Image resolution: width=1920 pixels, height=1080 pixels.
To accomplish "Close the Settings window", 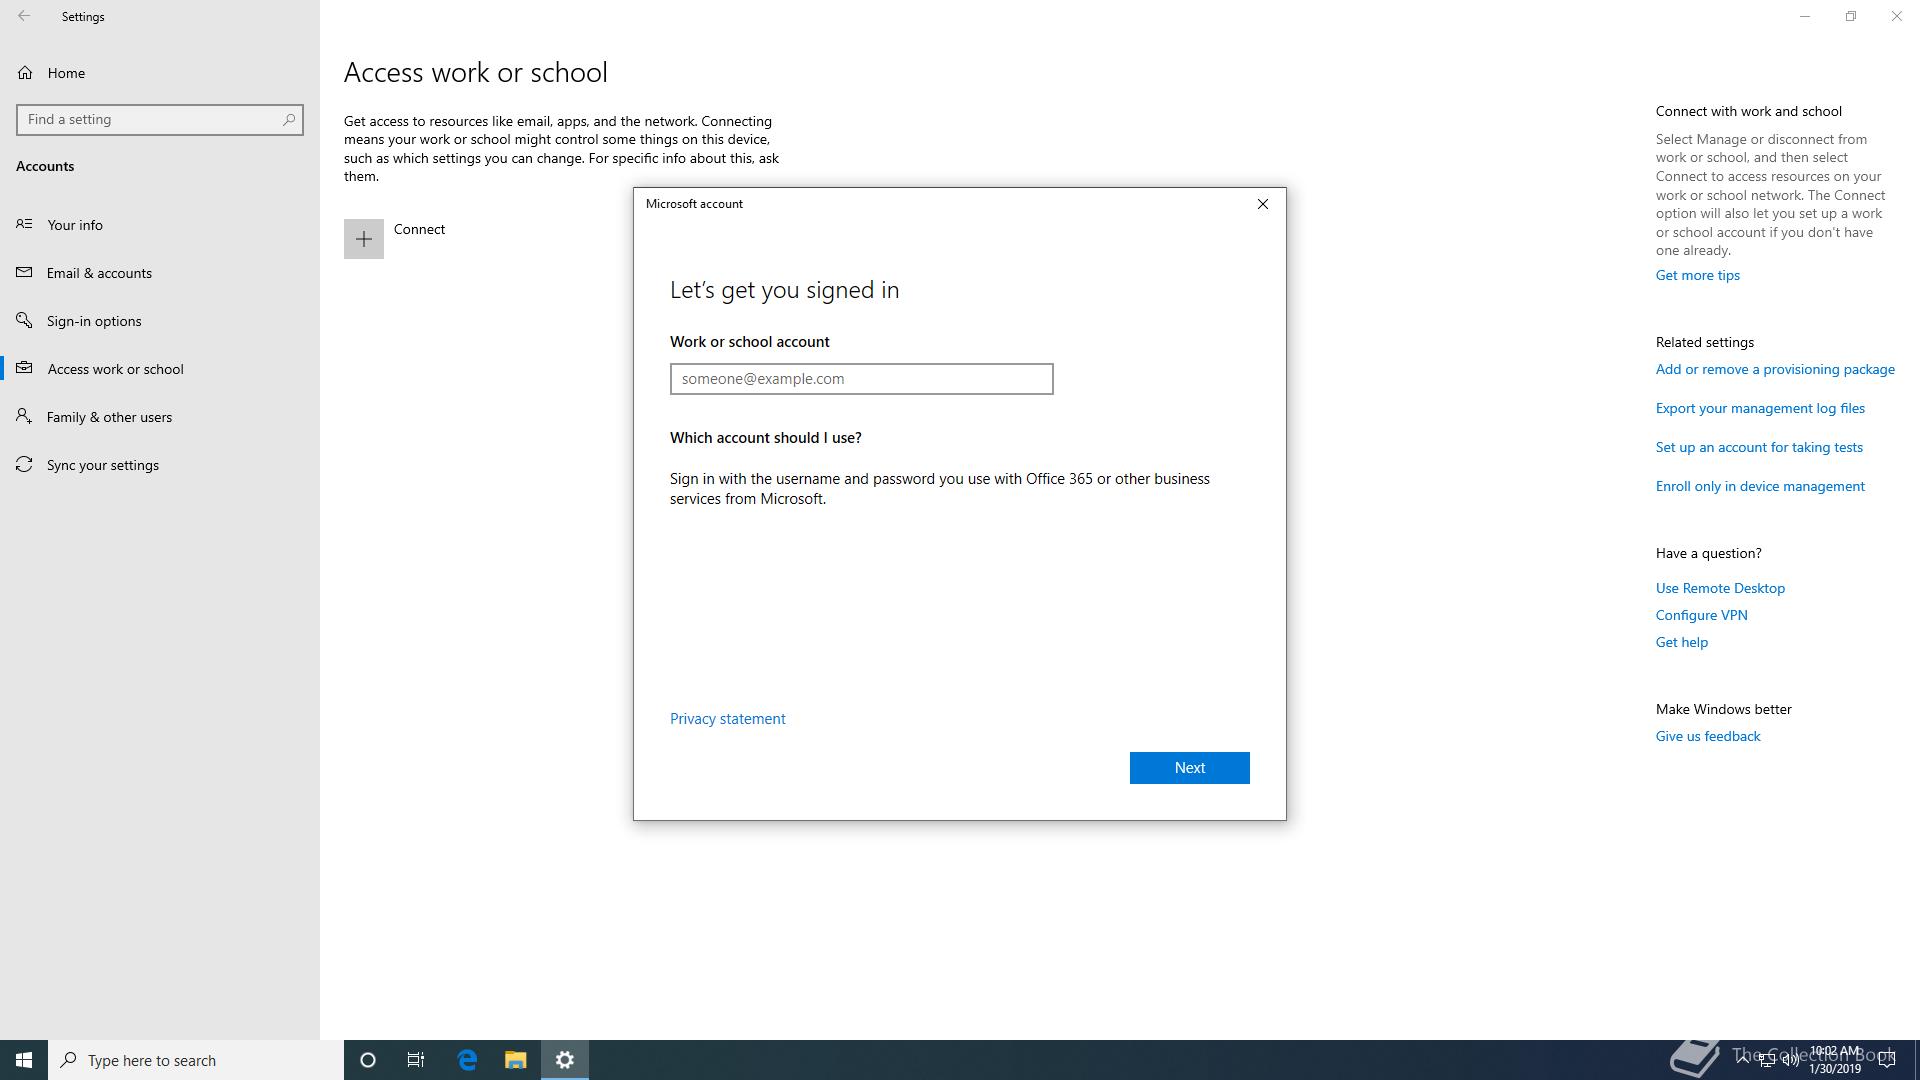I will [1897, 16].
